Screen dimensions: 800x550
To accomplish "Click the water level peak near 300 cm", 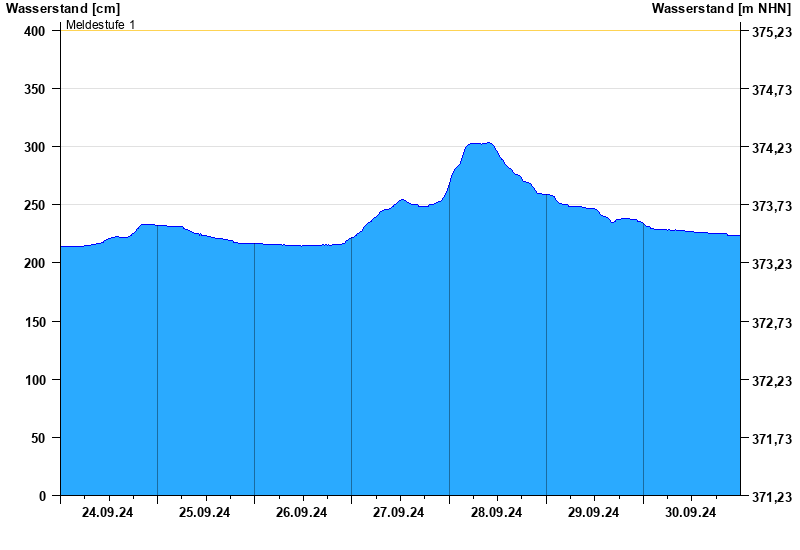I will tap(481, 144).
